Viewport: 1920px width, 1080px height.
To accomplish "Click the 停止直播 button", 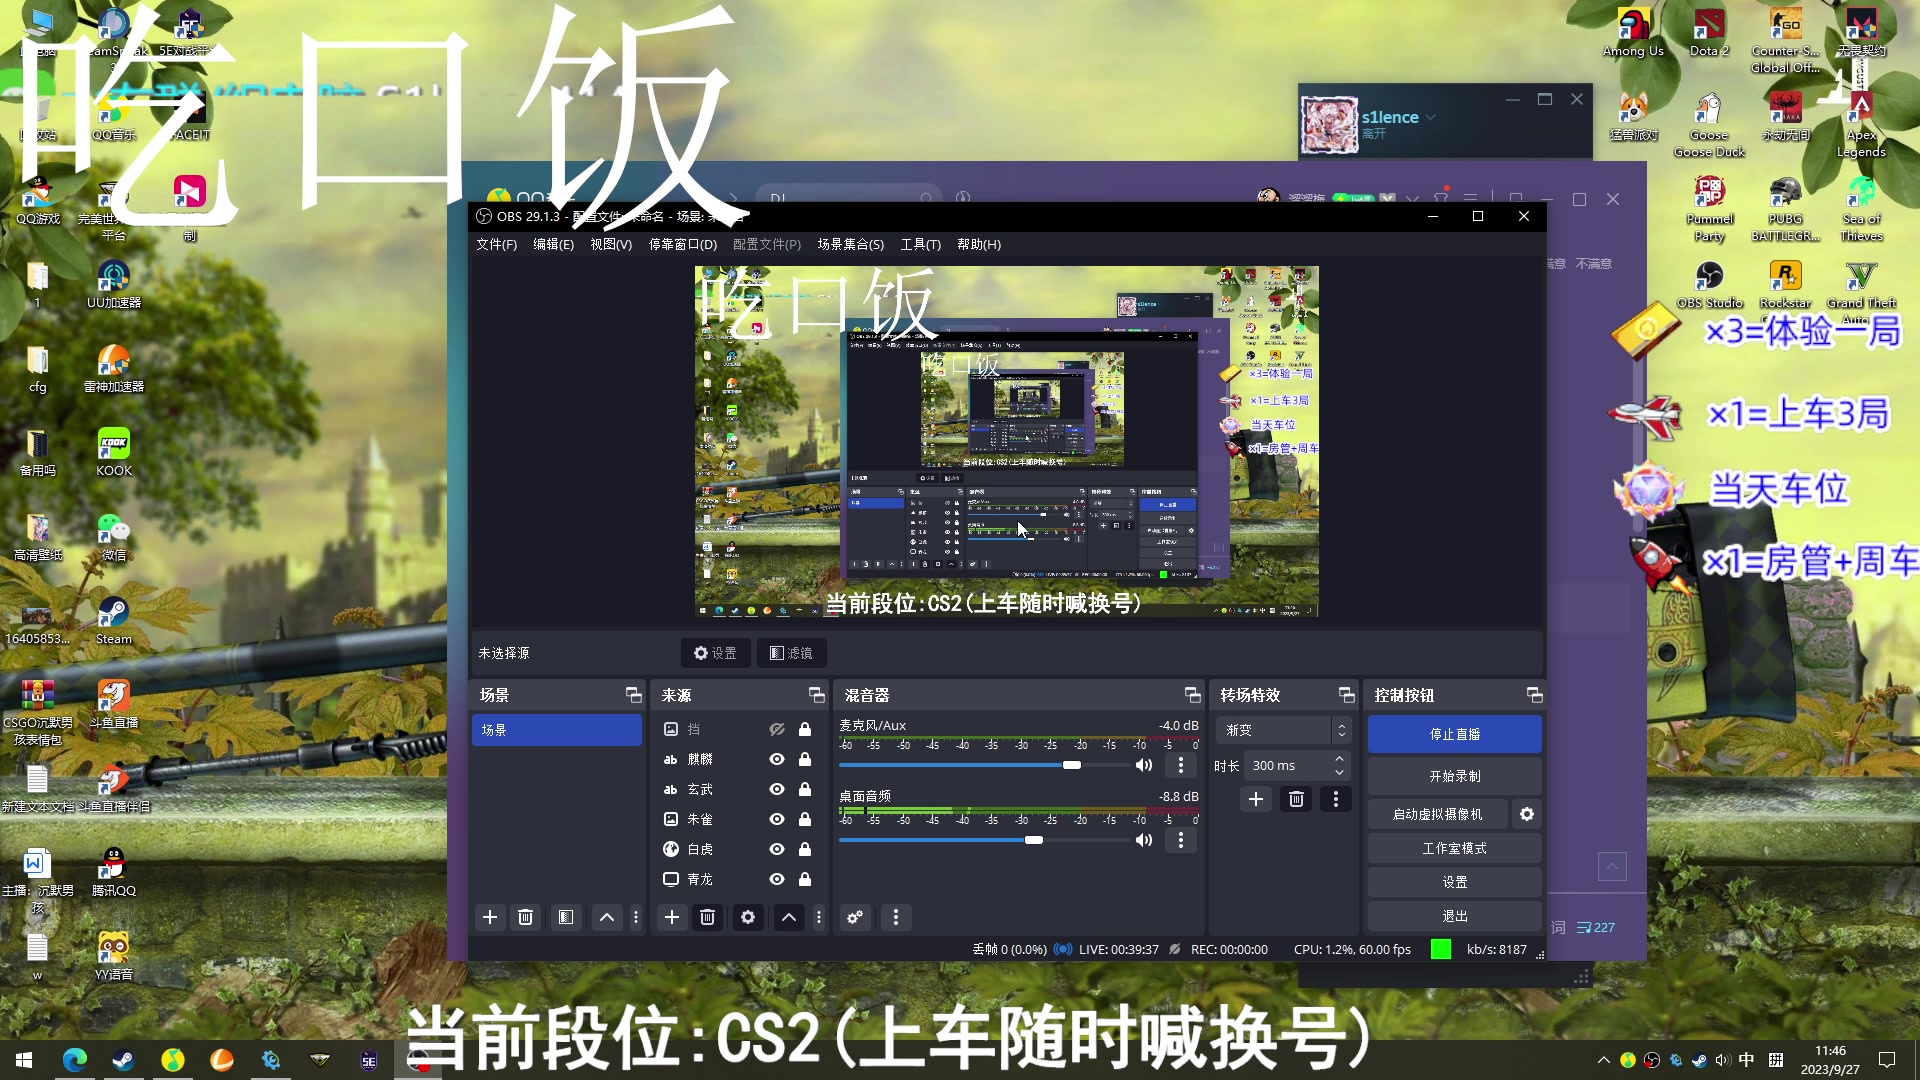I will 1455,734.
